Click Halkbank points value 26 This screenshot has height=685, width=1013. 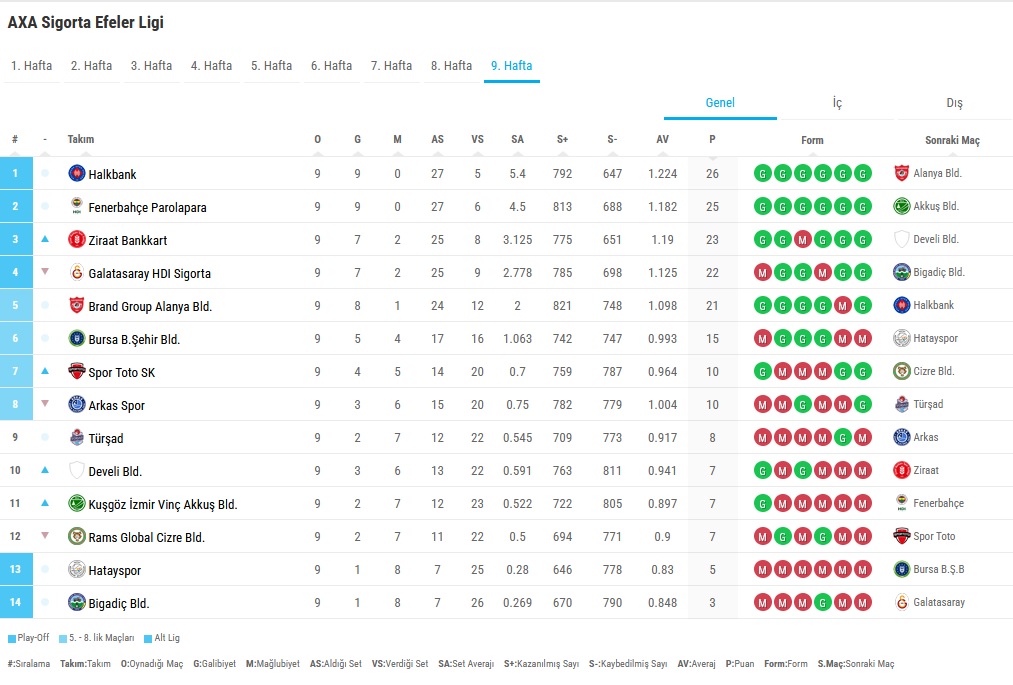[712, 174]
